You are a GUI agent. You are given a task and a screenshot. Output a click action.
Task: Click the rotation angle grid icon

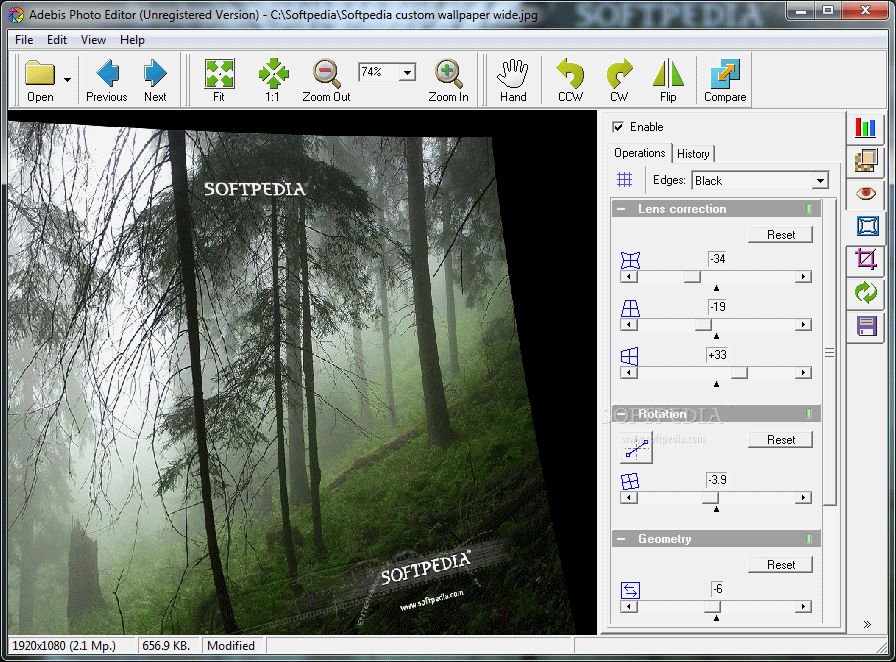point(630,481)
